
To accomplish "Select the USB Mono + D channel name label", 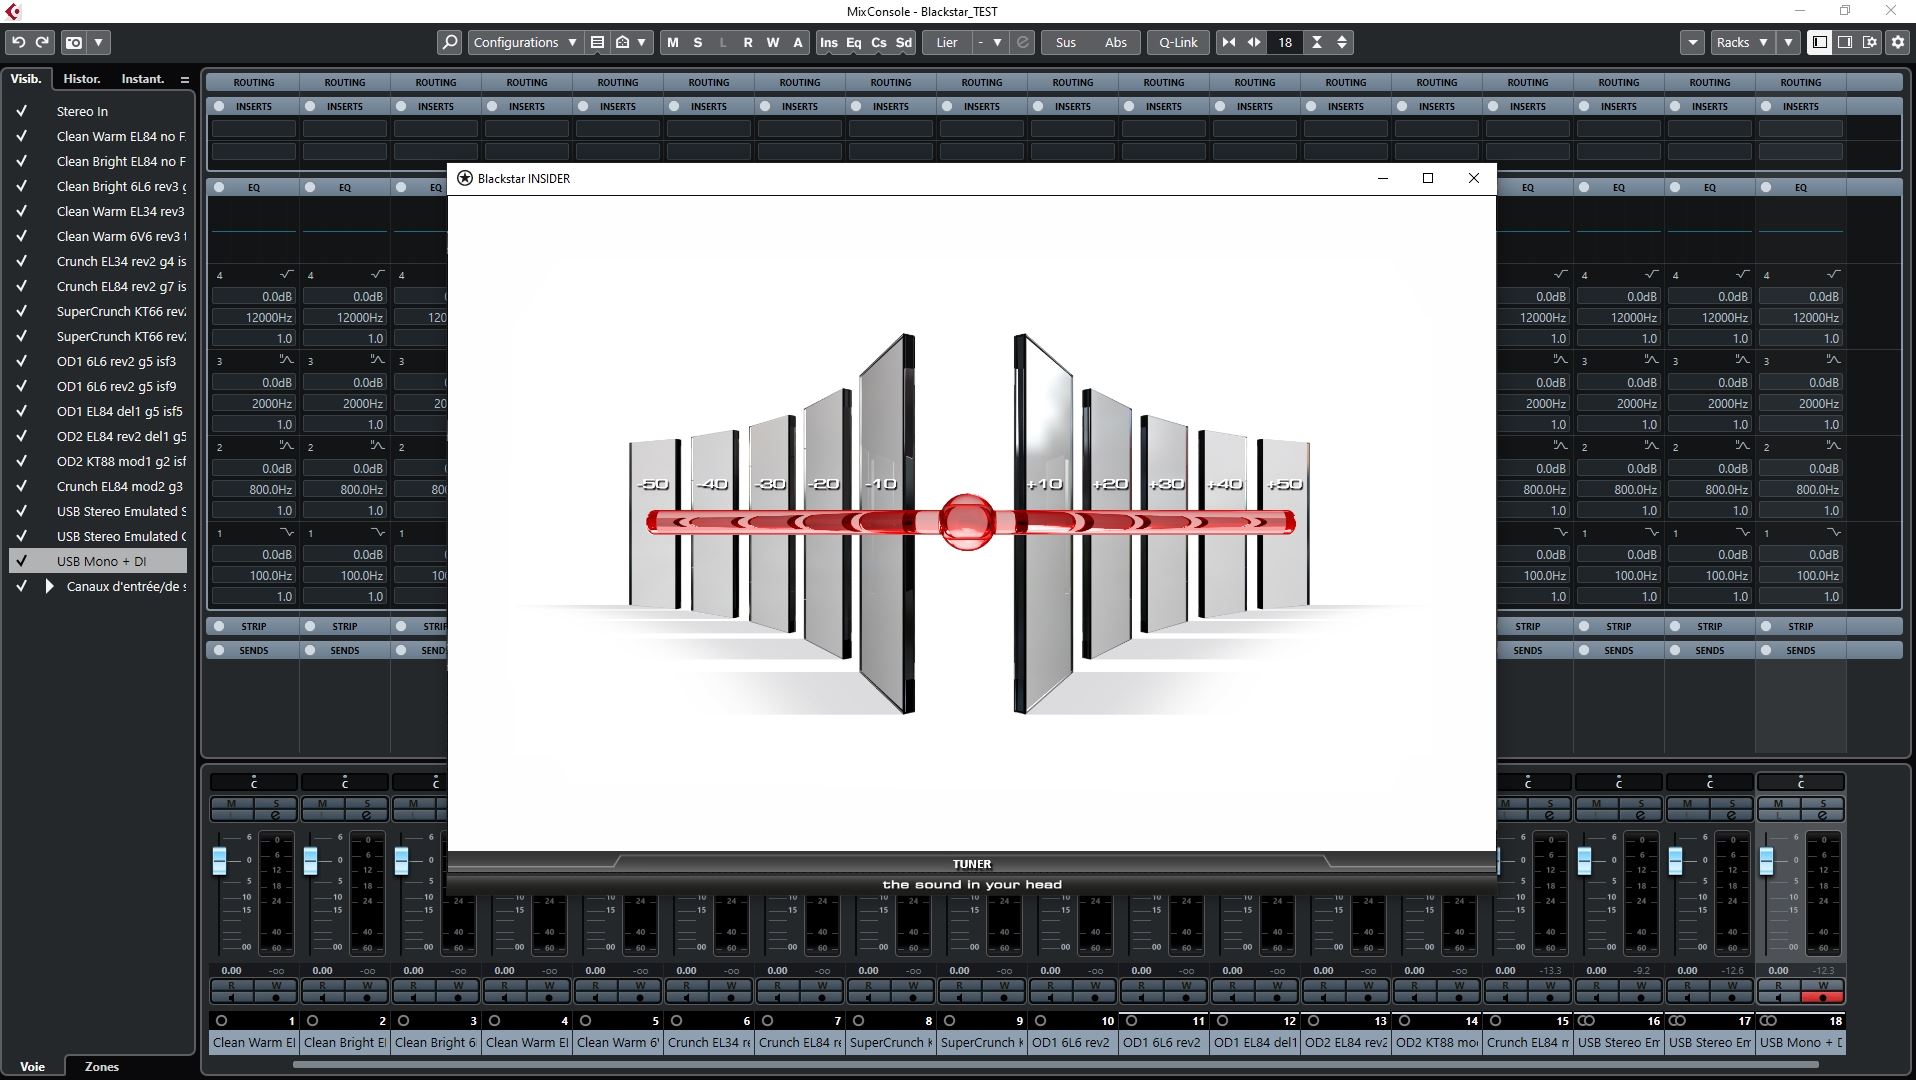I will click(x=1801, y=1042).
